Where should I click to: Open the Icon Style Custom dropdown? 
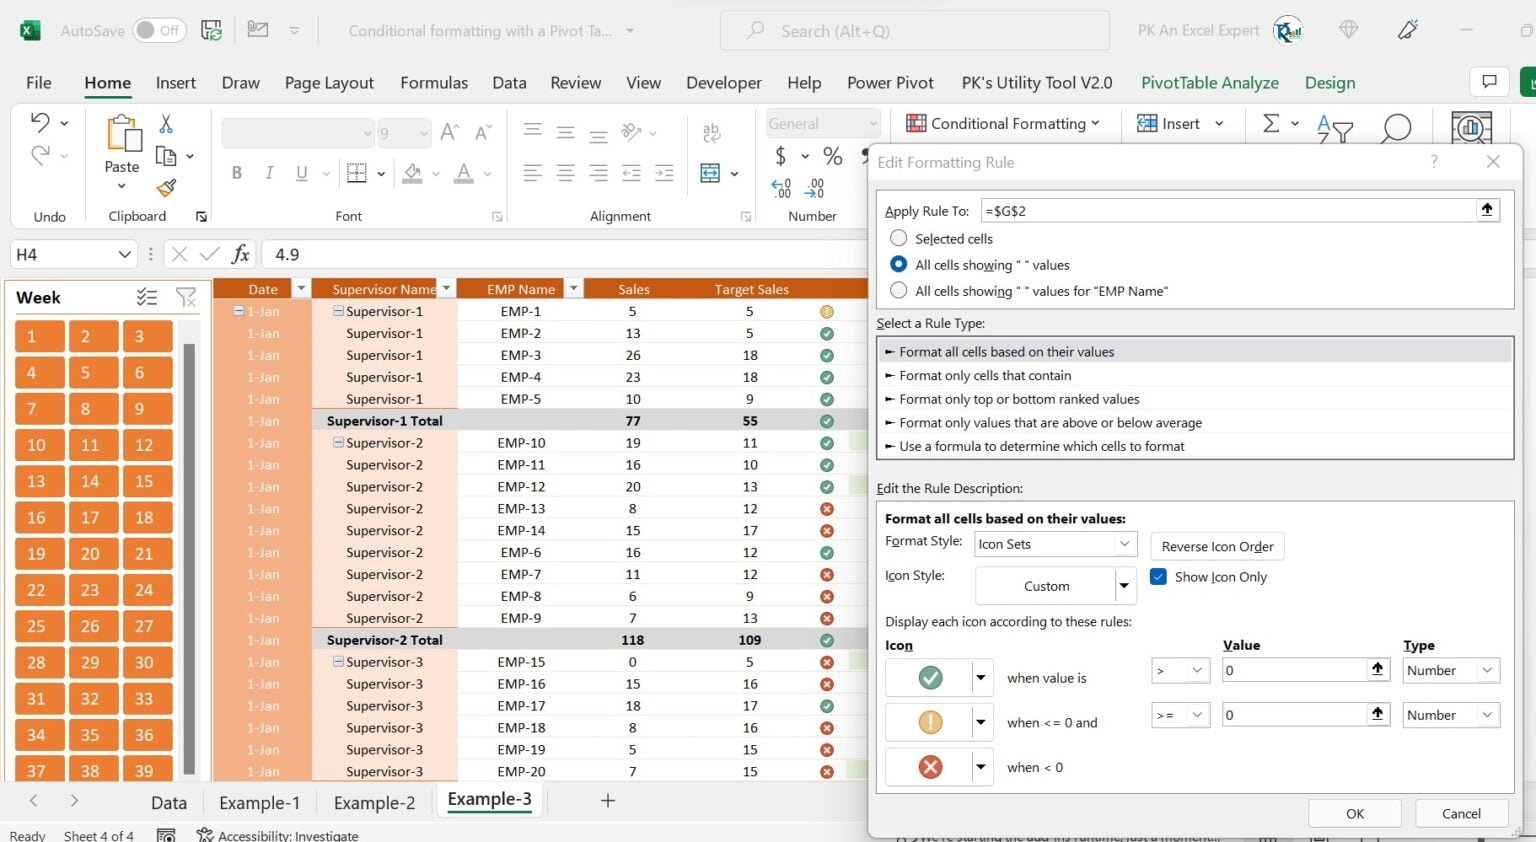click(1122, 585)
